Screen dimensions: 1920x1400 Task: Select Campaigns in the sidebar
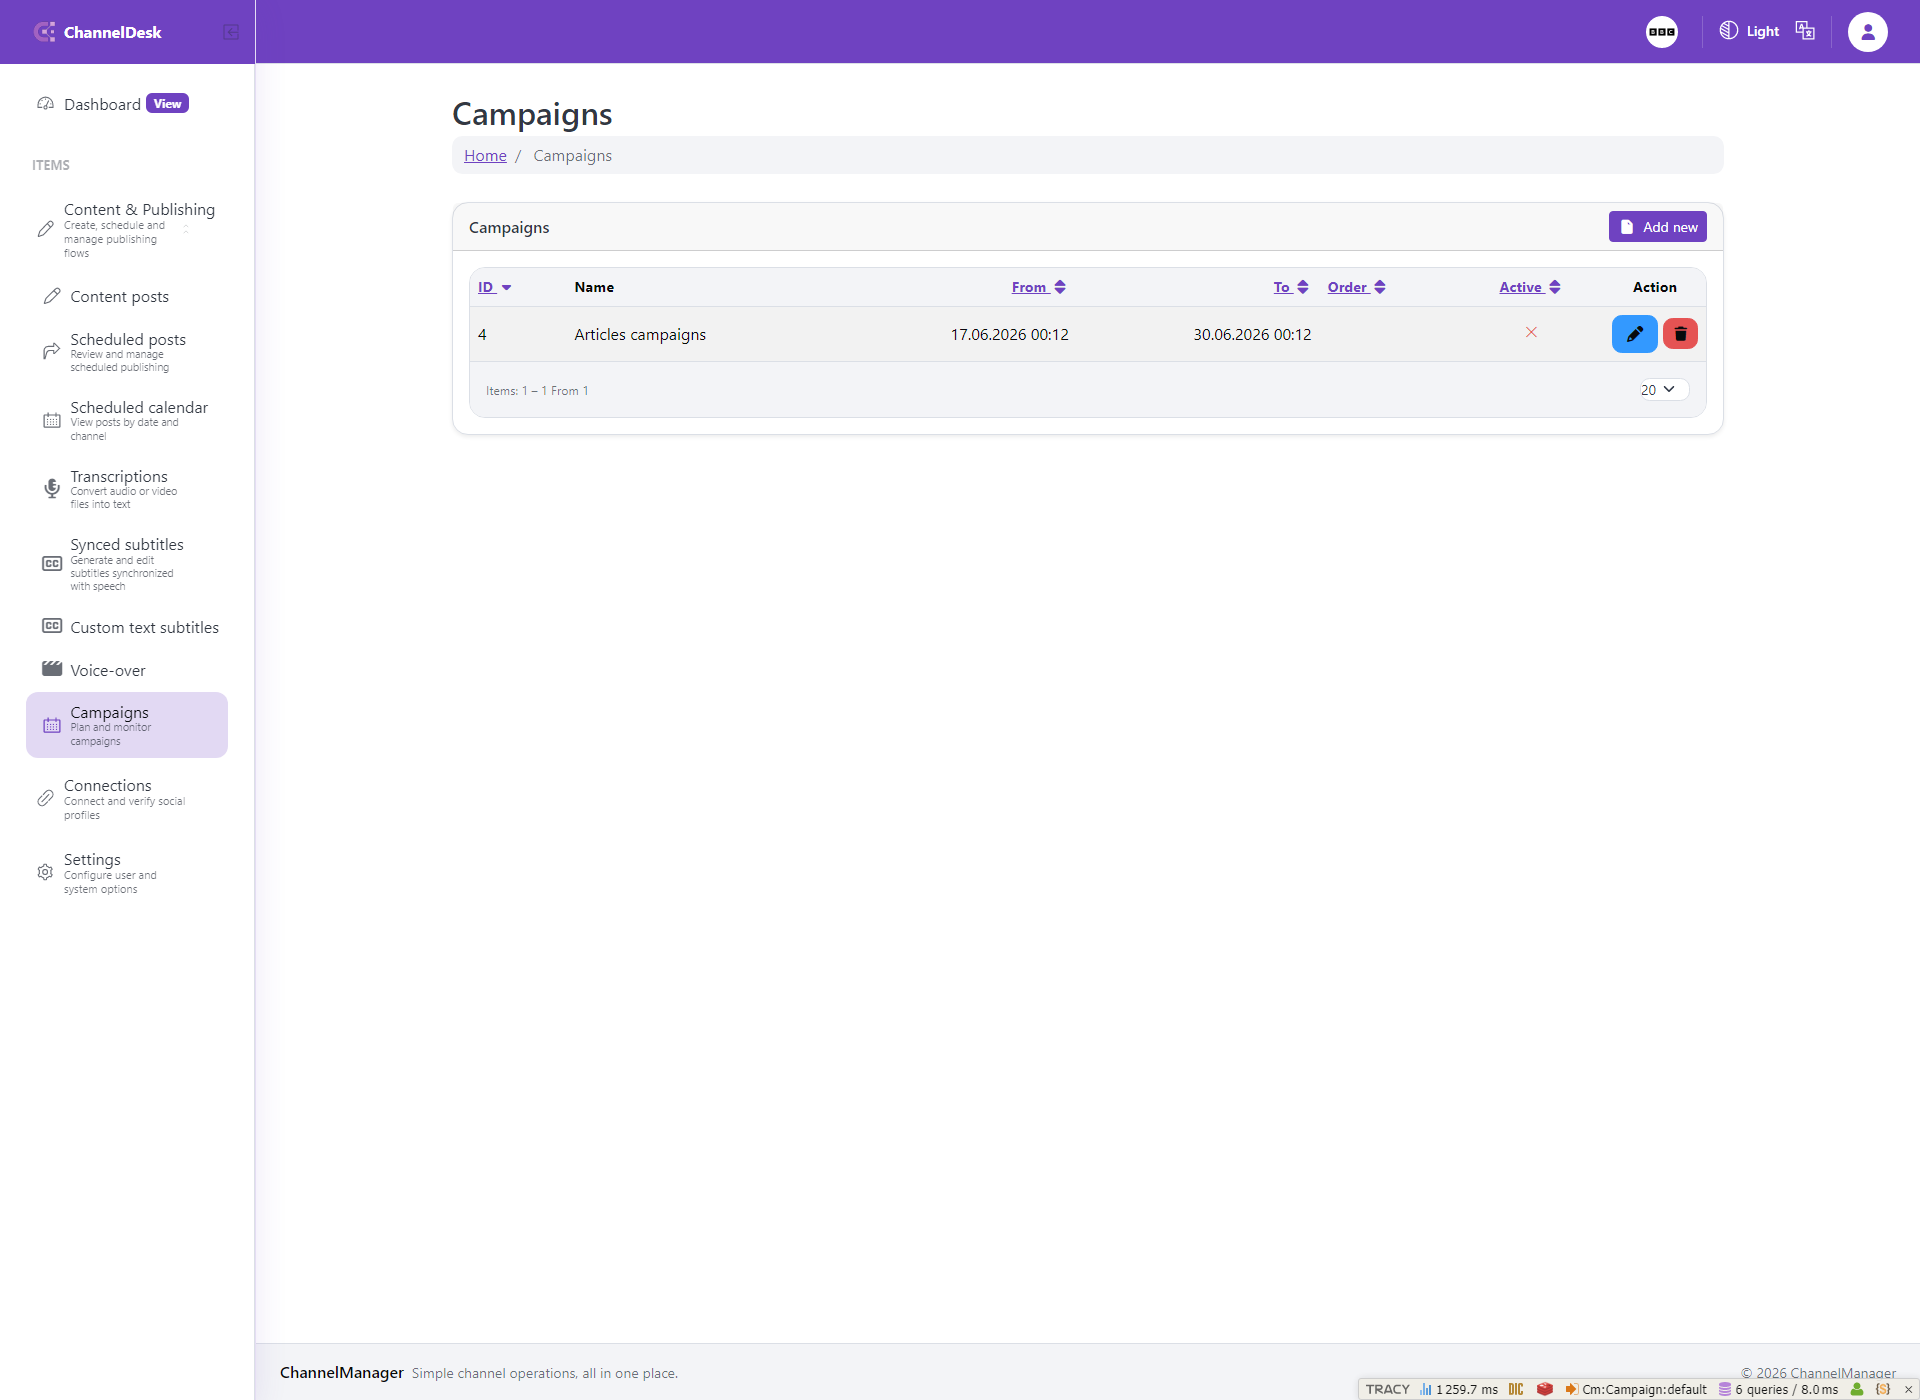click(127, 725)
